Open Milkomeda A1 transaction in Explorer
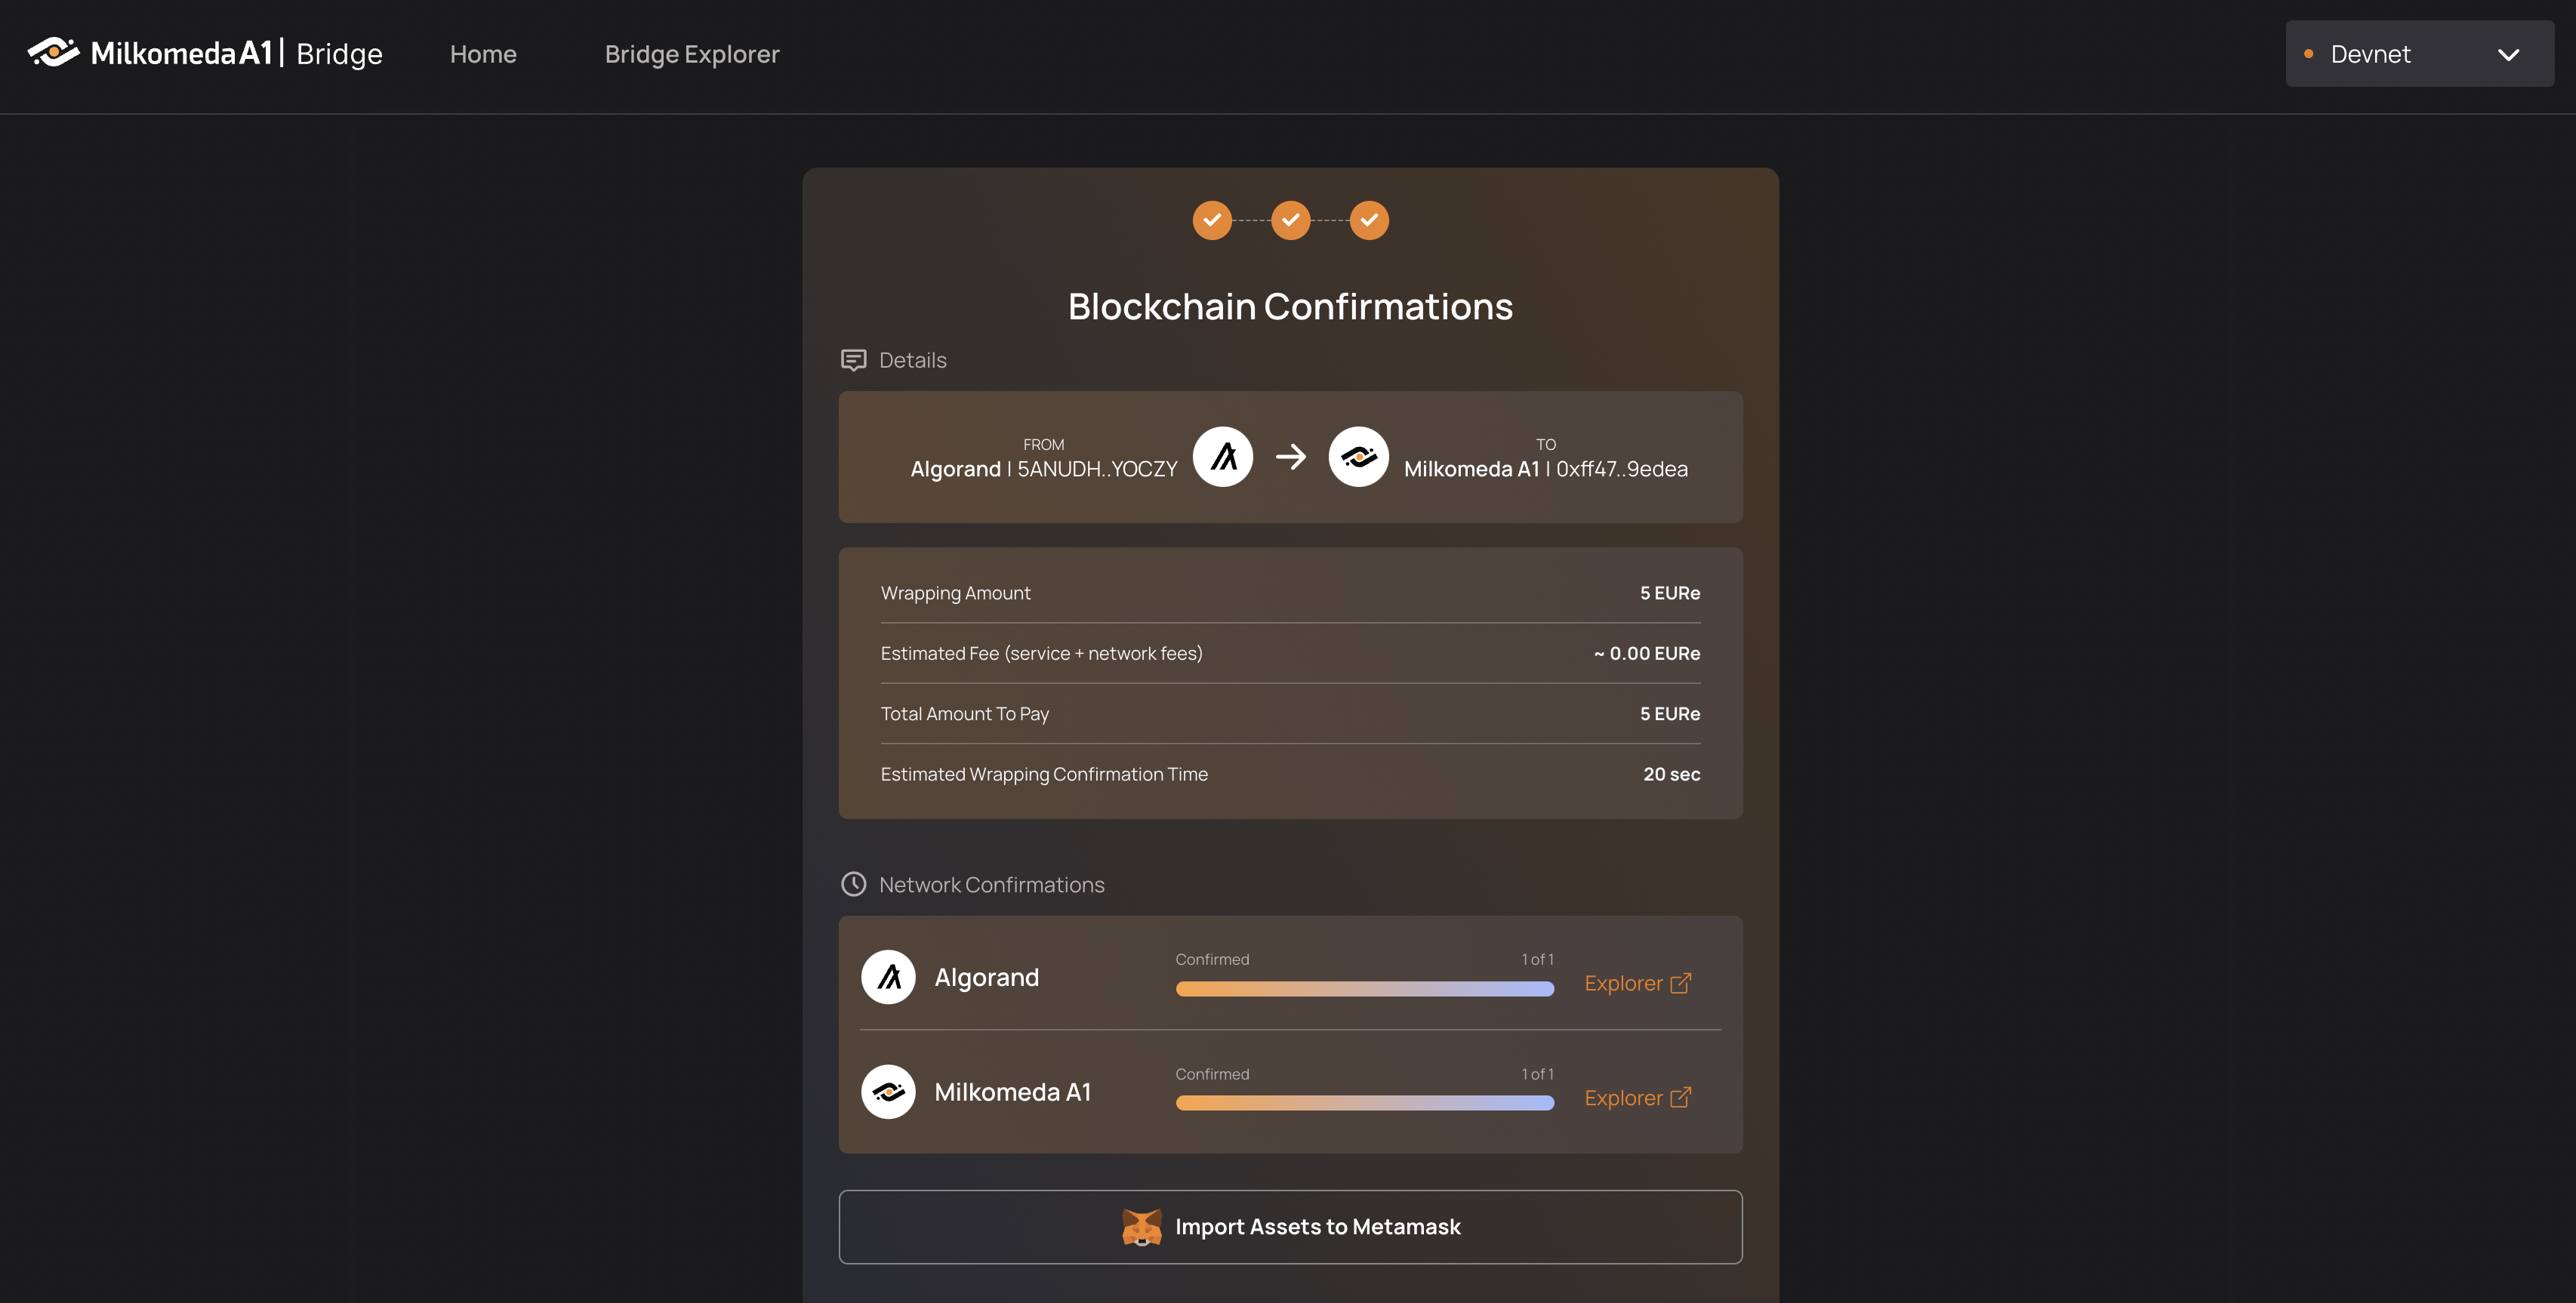Screen dimensions: 2576x1303 1637,1097
